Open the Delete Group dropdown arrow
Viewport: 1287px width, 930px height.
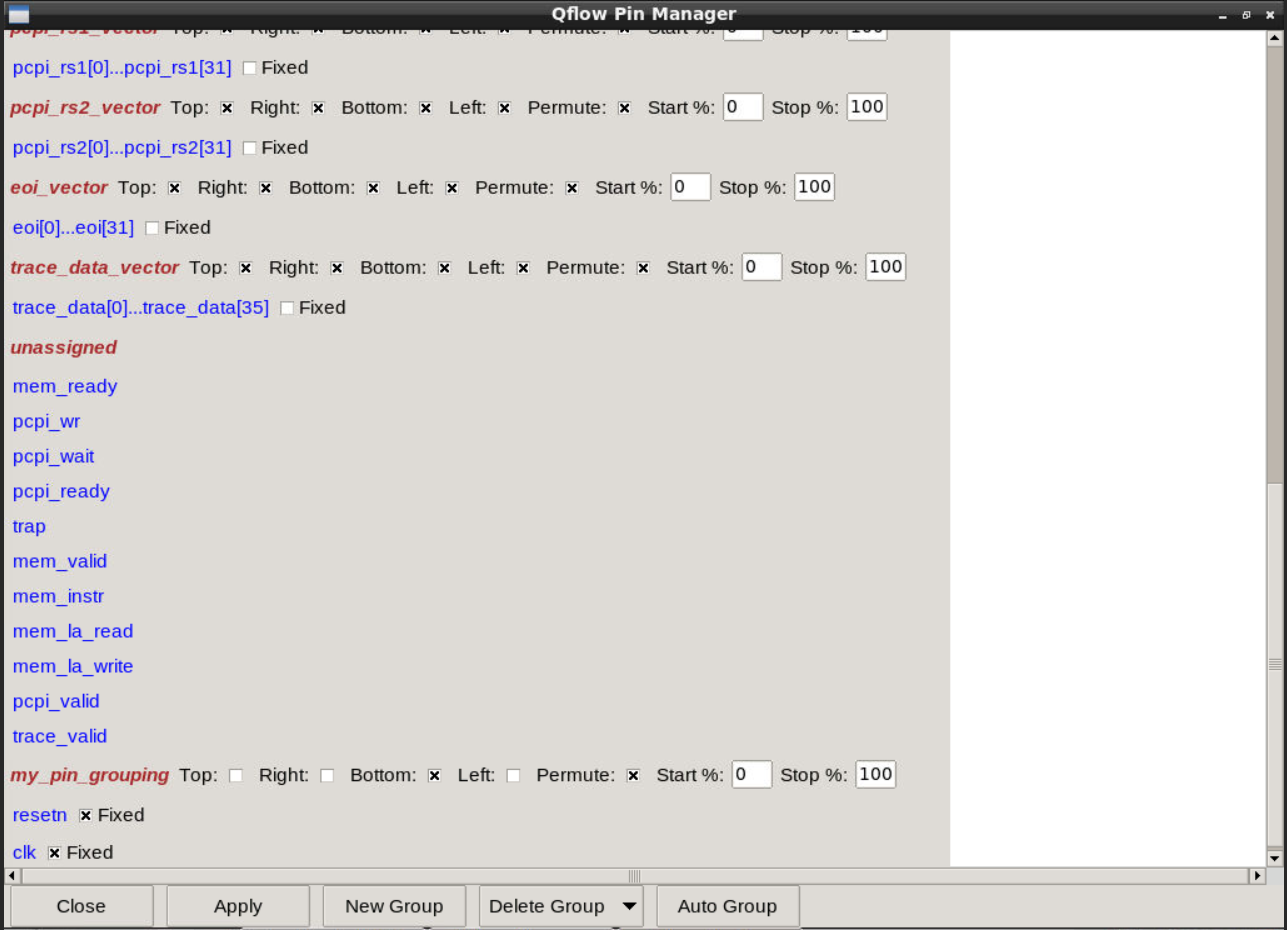point(632,906)
